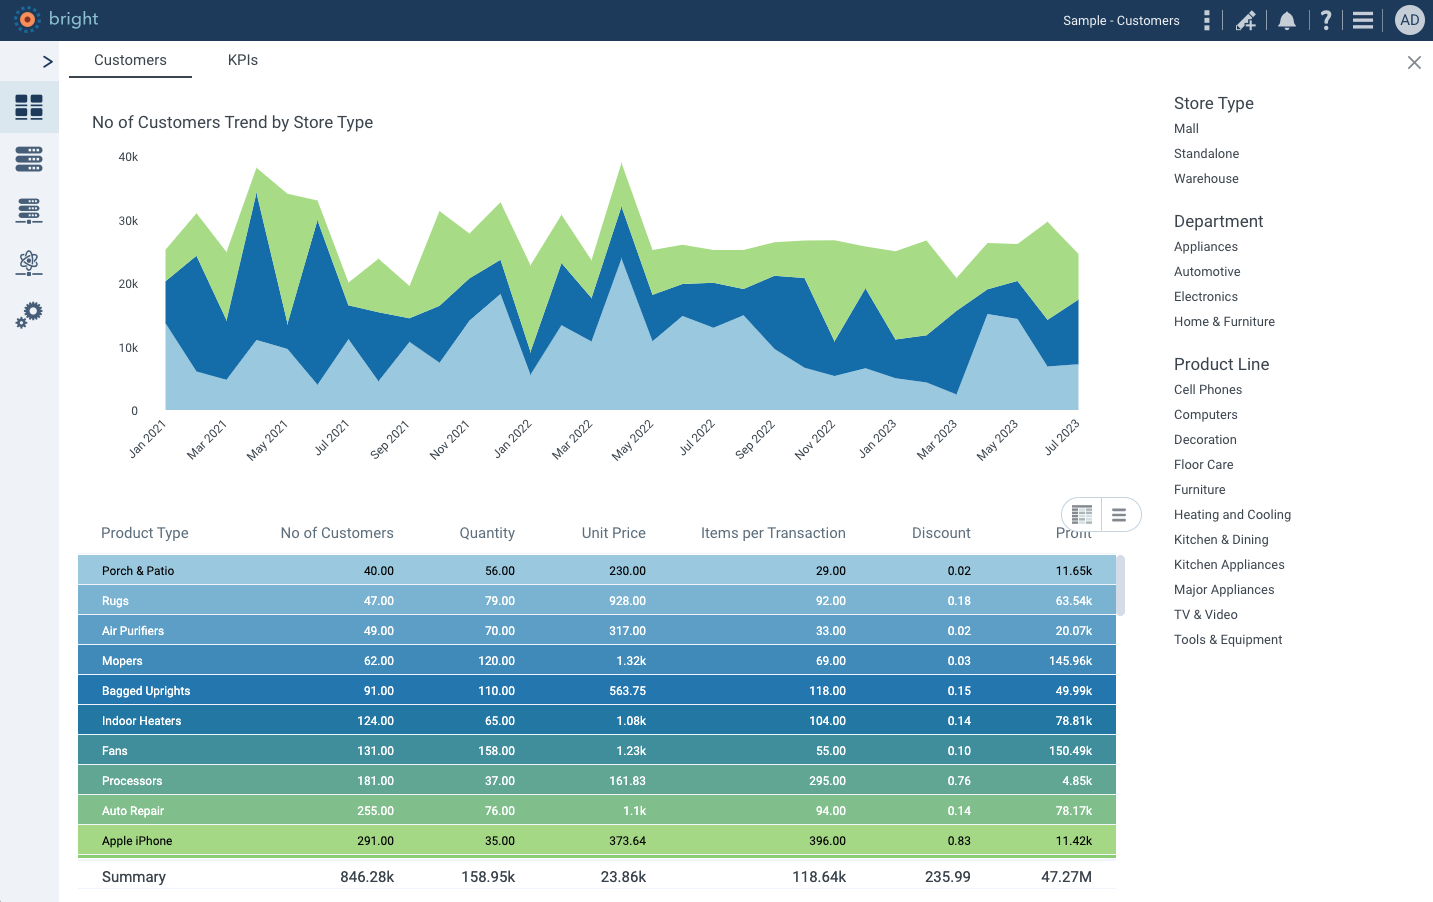Image resolution: width=1433 pixels, height=902 pixels.
Task: Open the hamburger menu near the avatar
Action: (x=1363, y=20)
